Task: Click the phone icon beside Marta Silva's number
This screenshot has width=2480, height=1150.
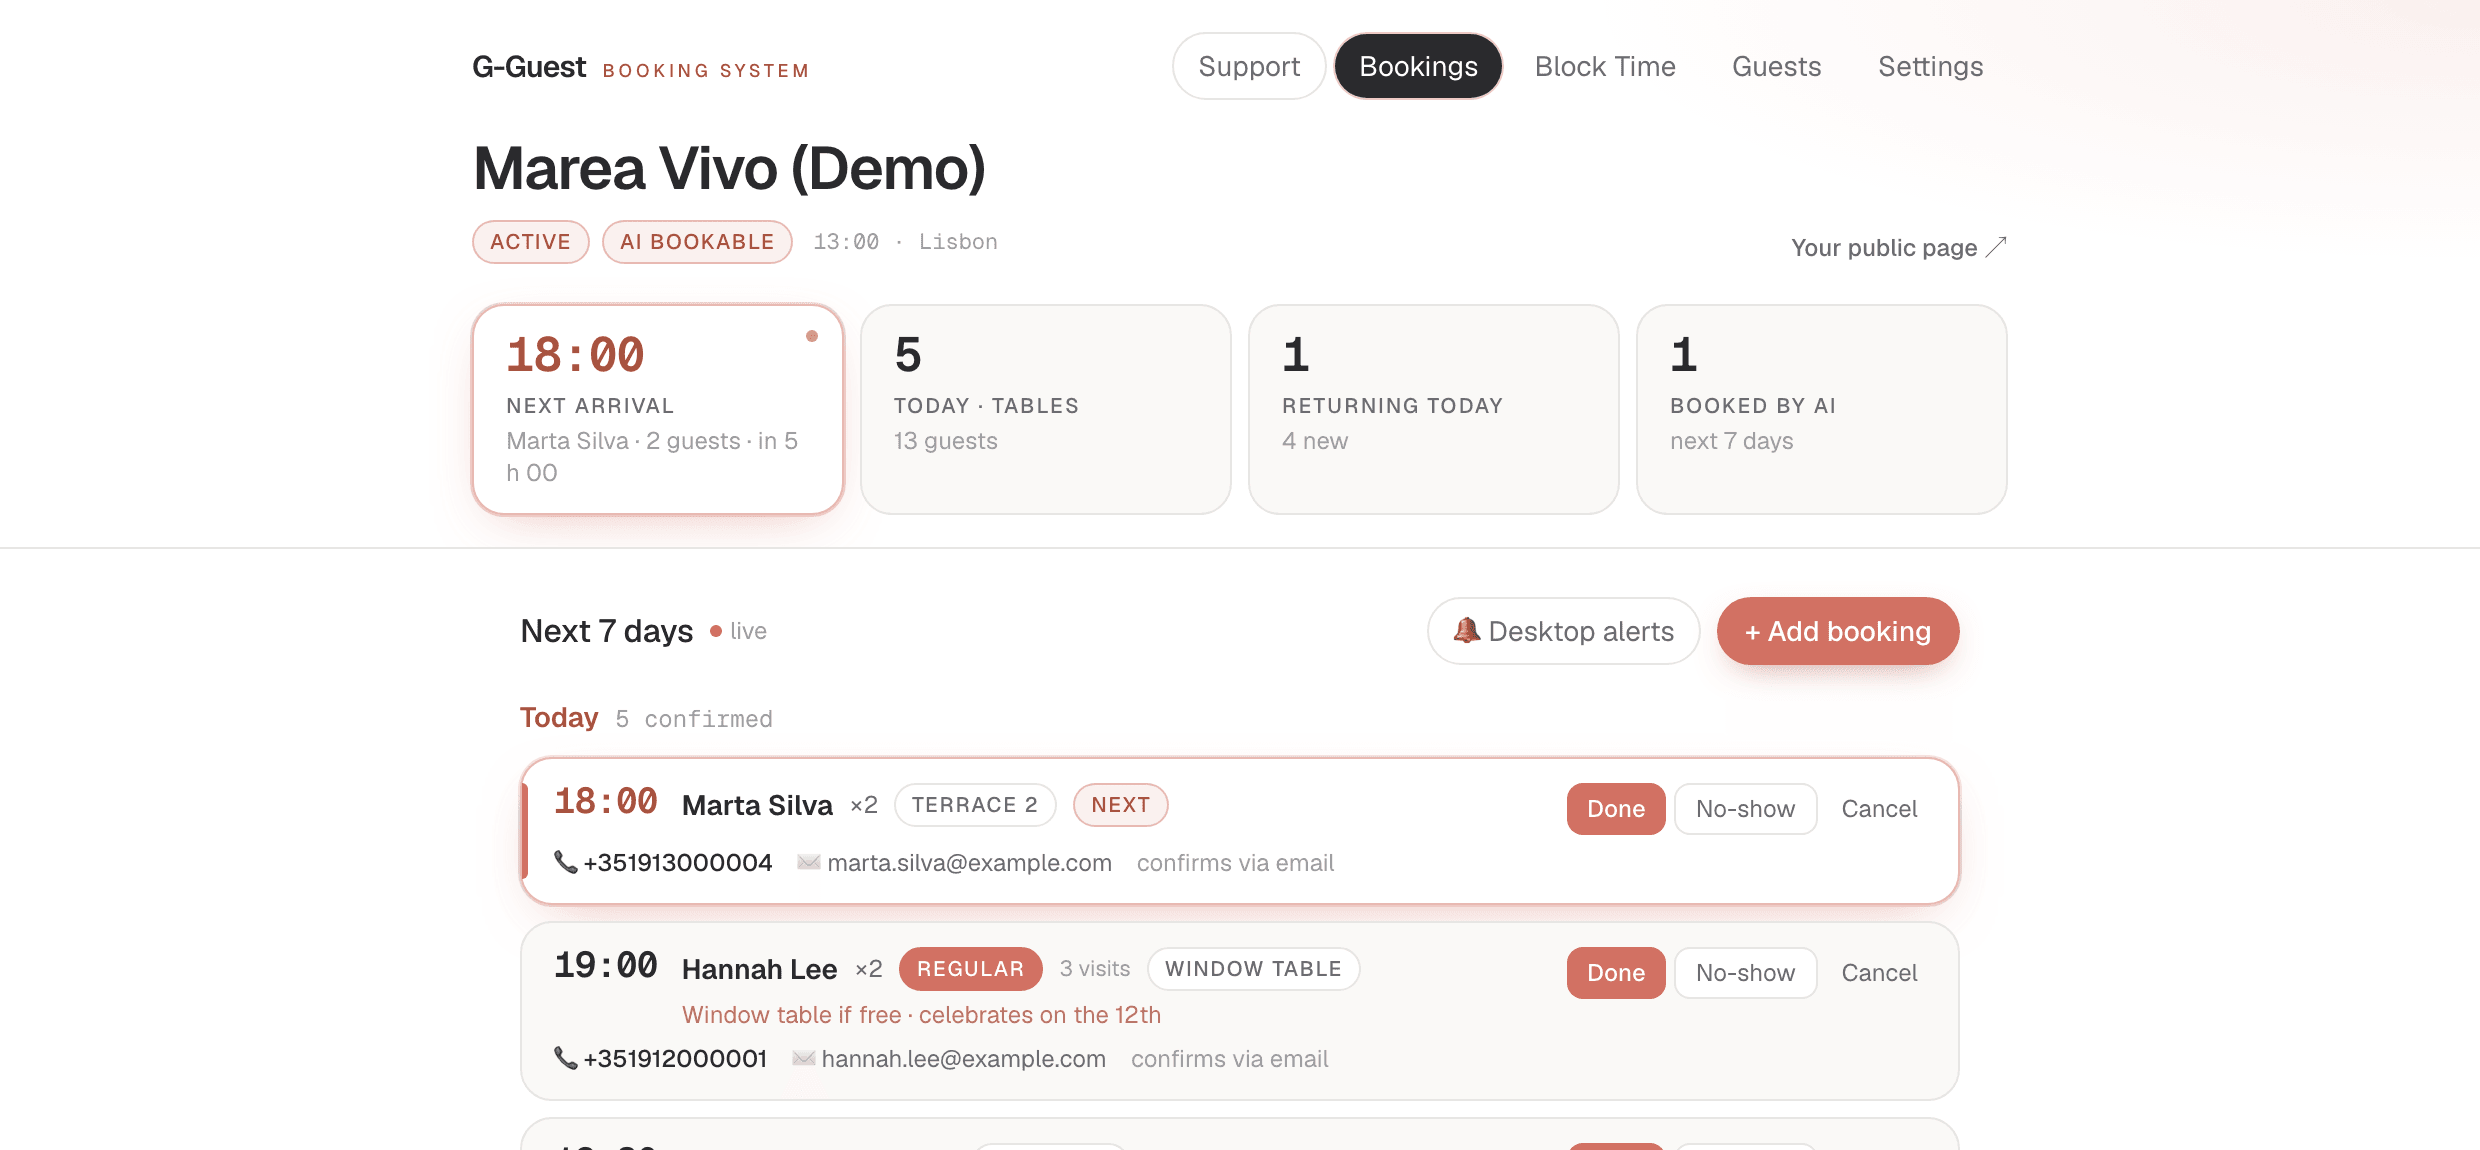Action: [x=566, y=862]
